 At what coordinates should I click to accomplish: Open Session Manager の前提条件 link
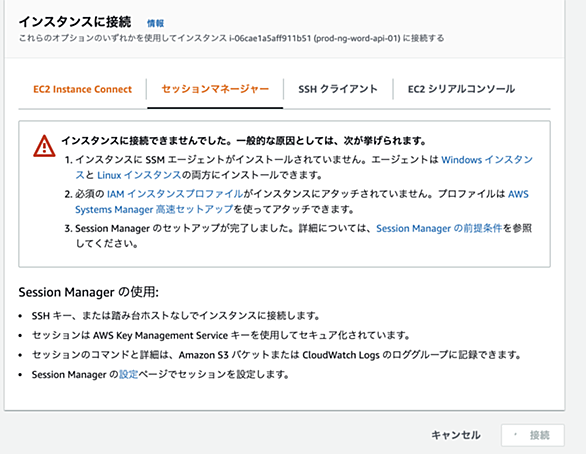(439, 229)
